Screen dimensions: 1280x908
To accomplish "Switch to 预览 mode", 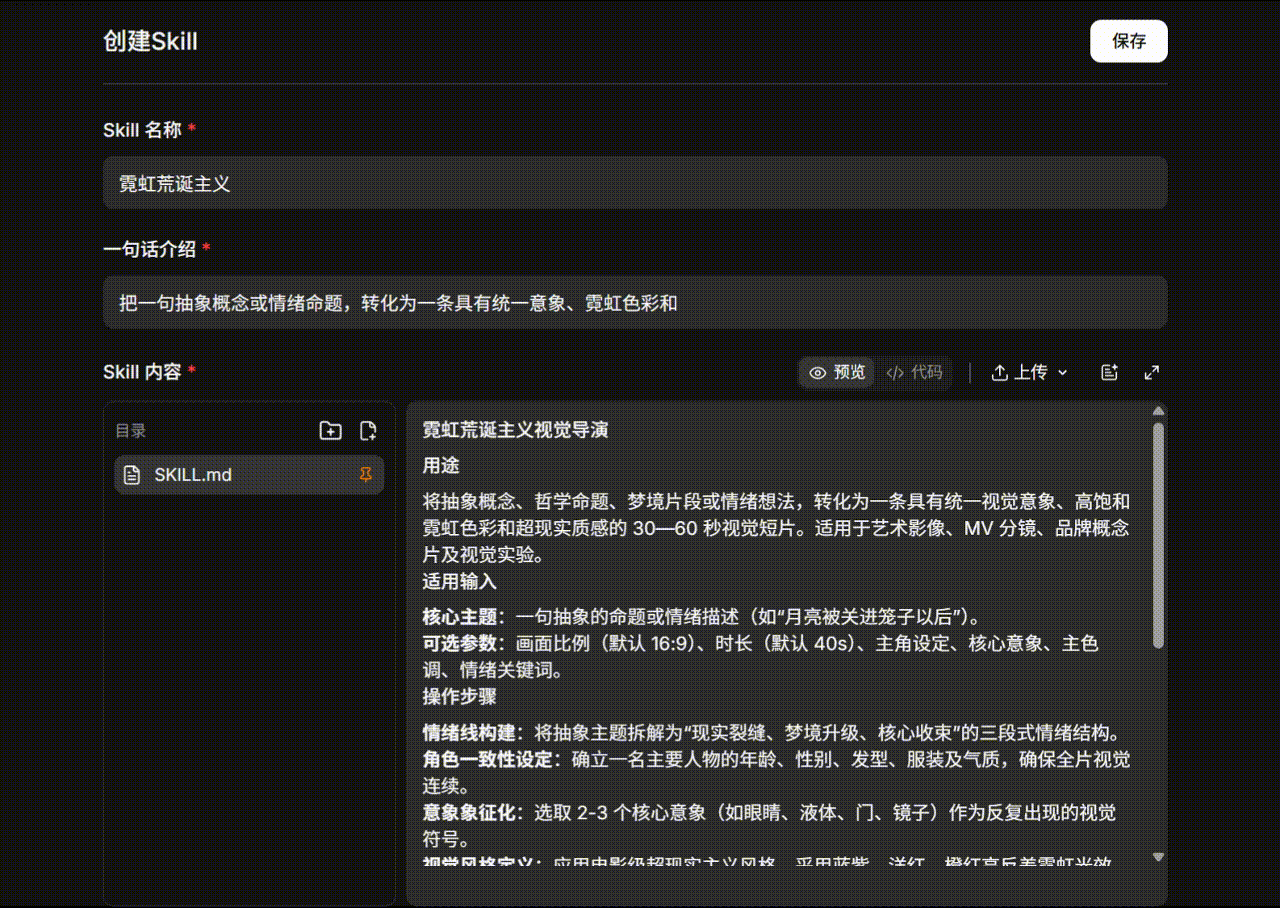I will pos(837,372).
